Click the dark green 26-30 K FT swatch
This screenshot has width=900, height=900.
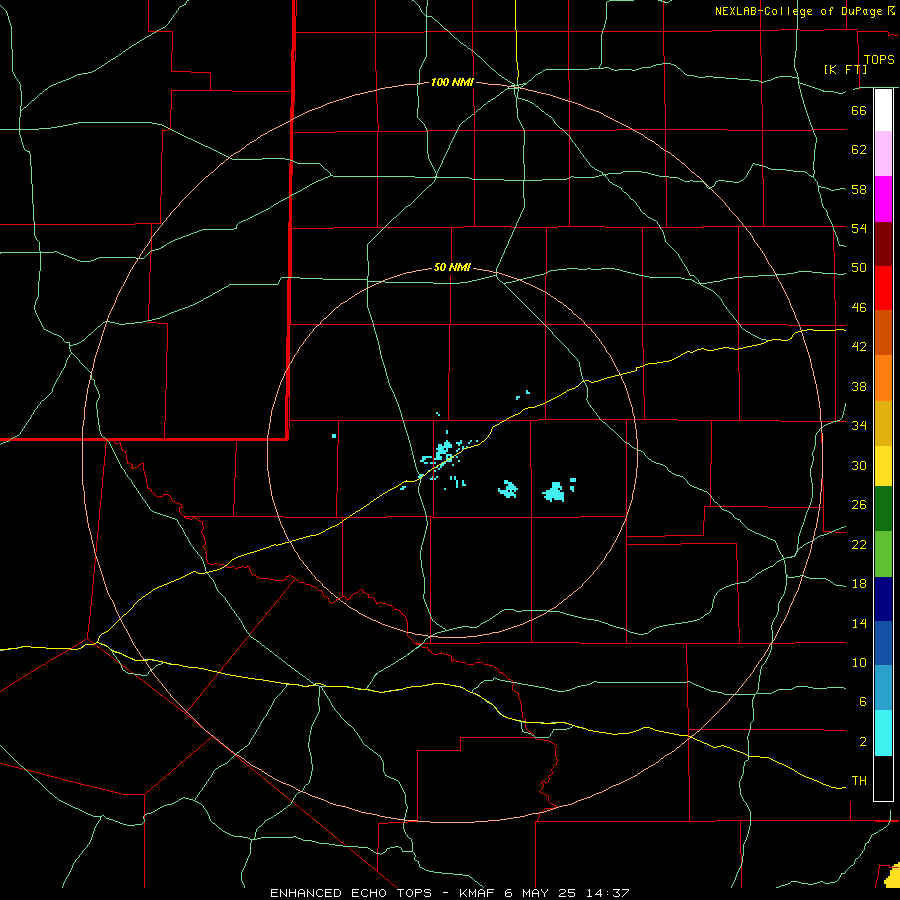(x=883, y=509)
